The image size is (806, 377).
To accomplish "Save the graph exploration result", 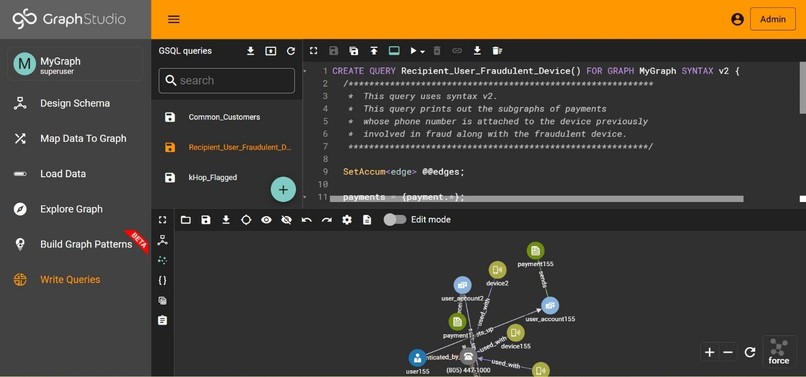I will tap(206, 220).
